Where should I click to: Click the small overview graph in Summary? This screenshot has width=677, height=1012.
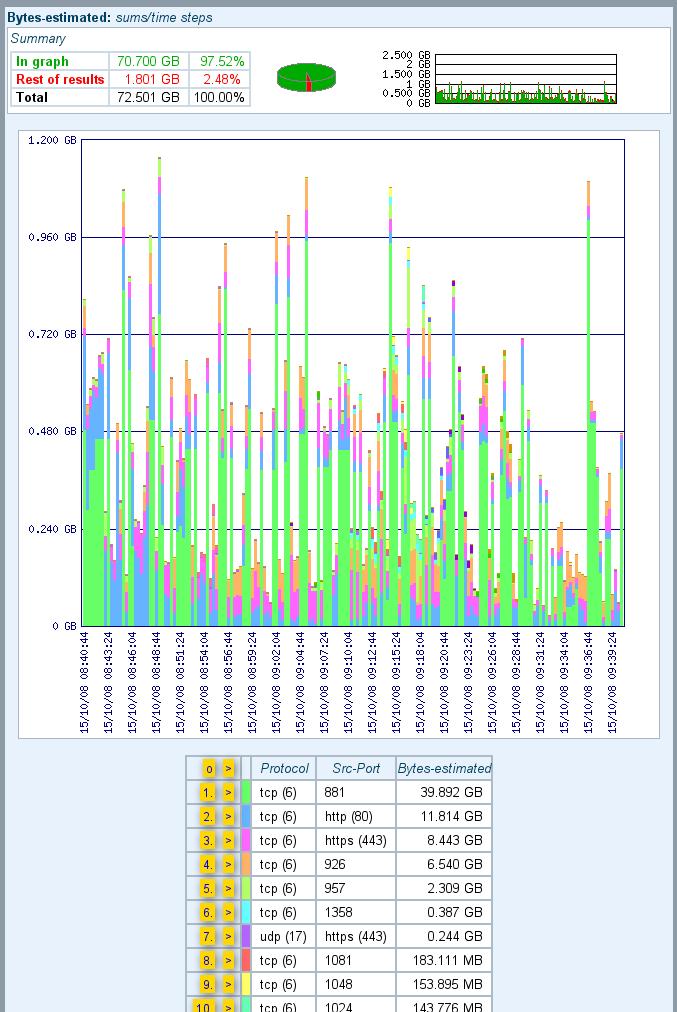coord(526,79)
